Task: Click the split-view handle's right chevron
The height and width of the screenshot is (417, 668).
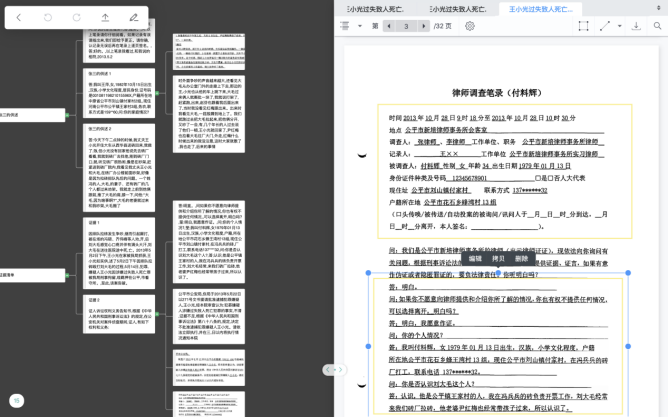Action: pos(340,370)
